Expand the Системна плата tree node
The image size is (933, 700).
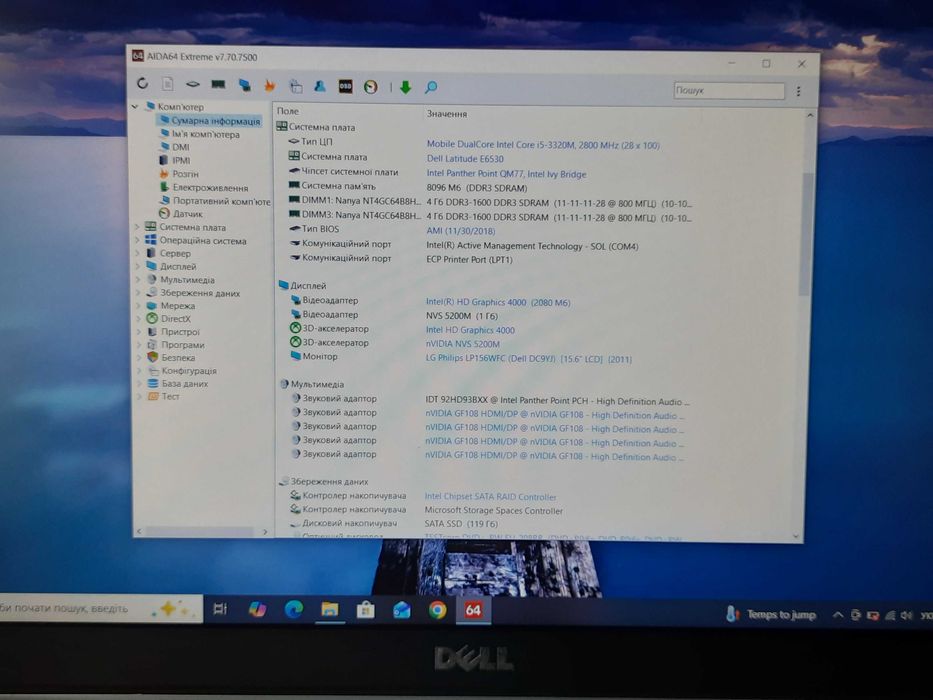click(x=137, y=227)
